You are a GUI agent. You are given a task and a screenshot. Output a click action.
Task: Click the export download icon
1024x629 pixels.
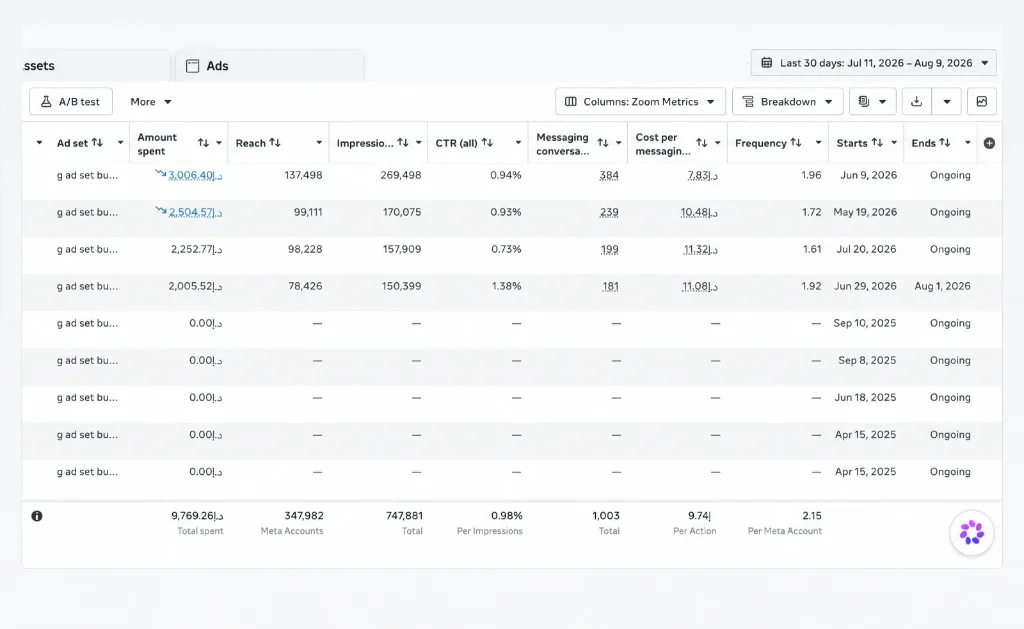(x=917, y=101)
